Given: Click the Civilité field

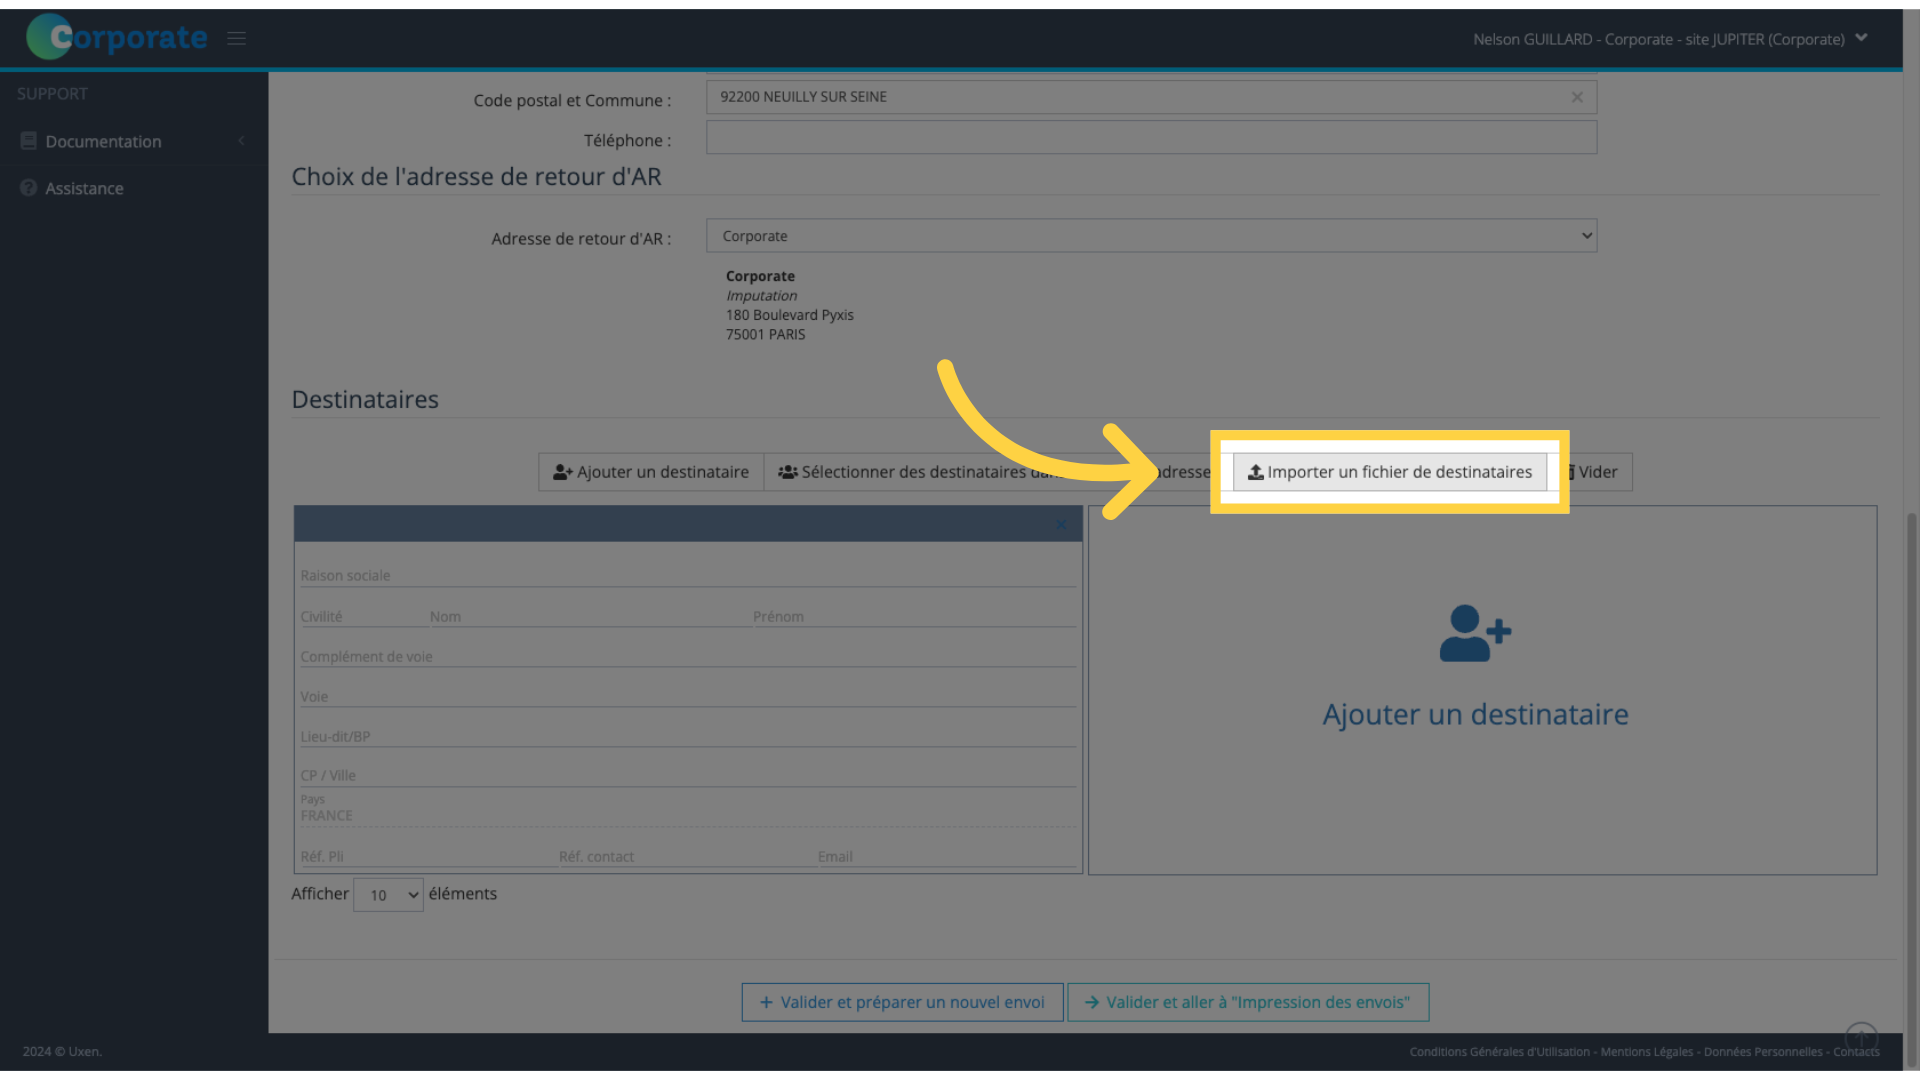Looking at the screenshot, I should [x=363, y=616].
